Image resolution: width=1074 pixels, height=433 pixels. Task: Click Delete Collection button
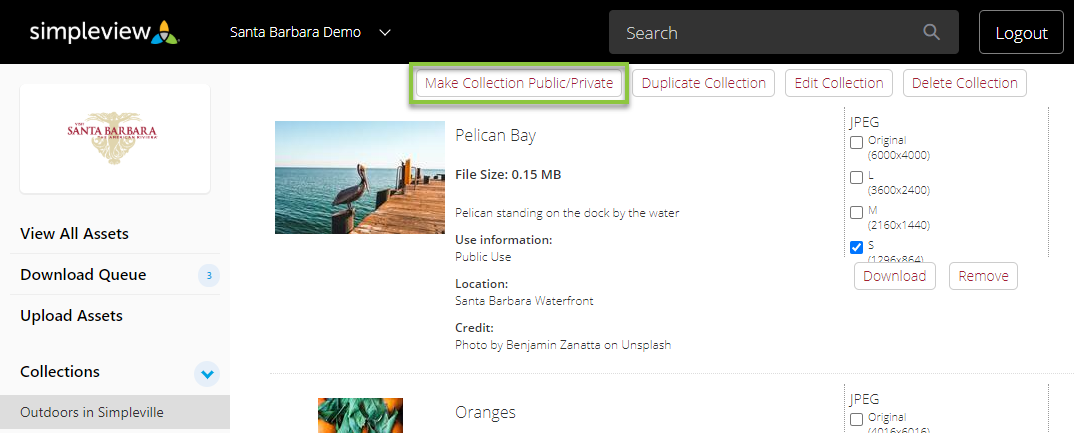tap(964, 83)
